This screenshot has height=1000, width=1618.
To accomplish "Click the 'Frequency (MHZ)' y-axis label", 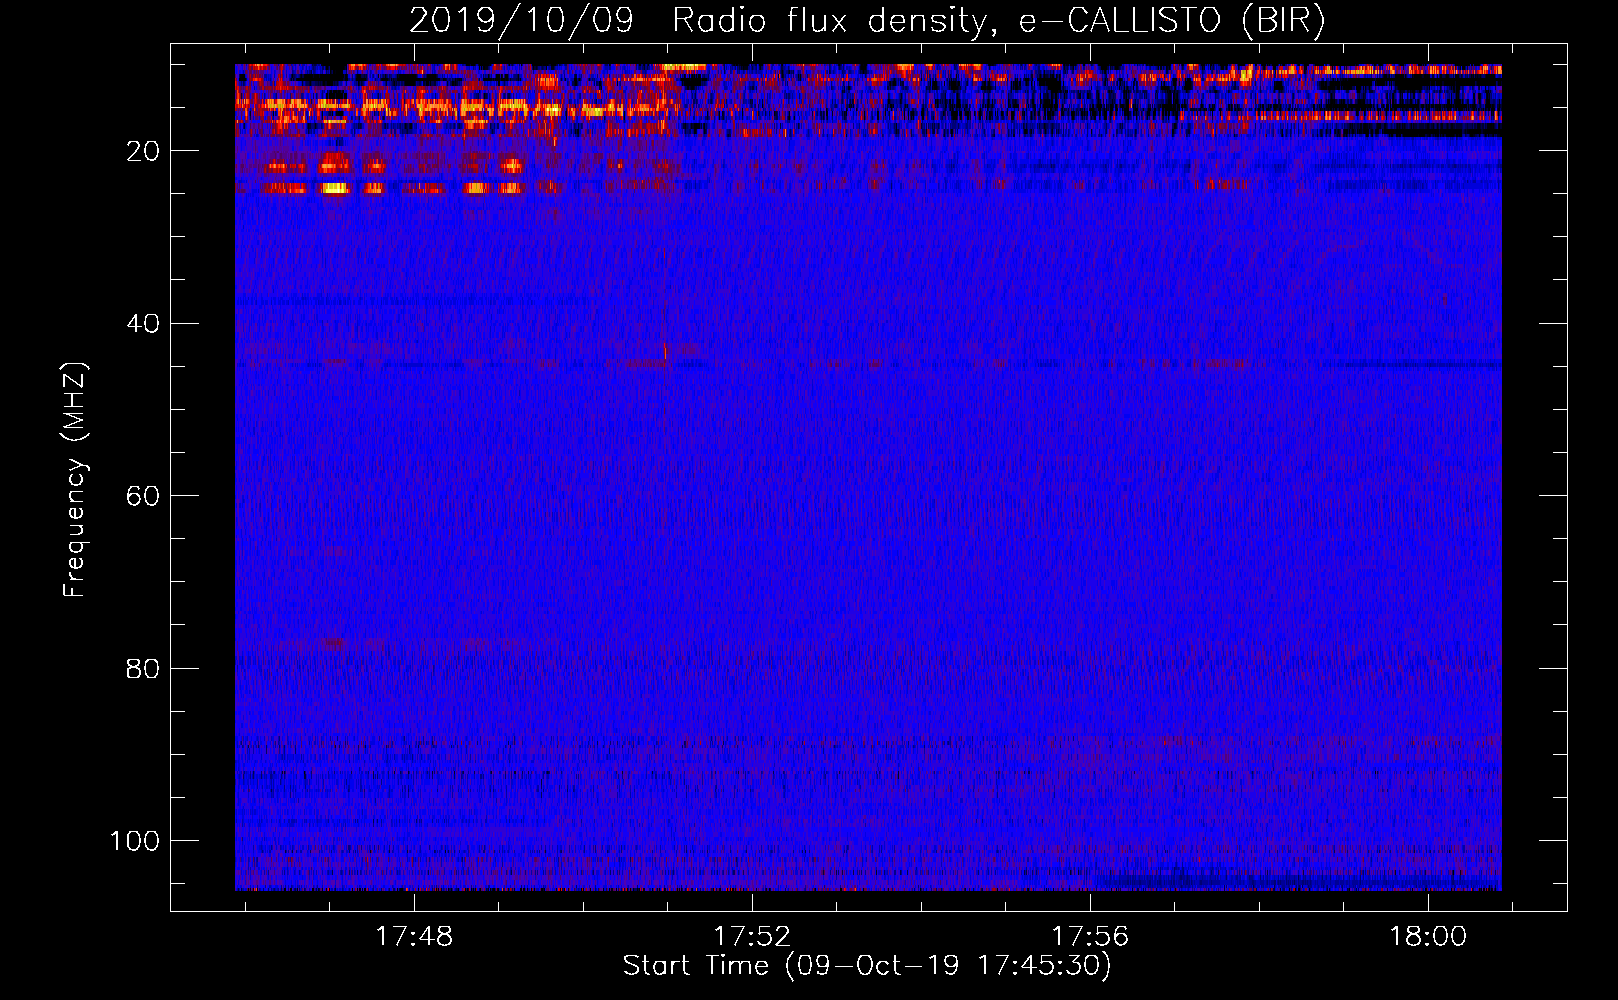I will [75, 480].
